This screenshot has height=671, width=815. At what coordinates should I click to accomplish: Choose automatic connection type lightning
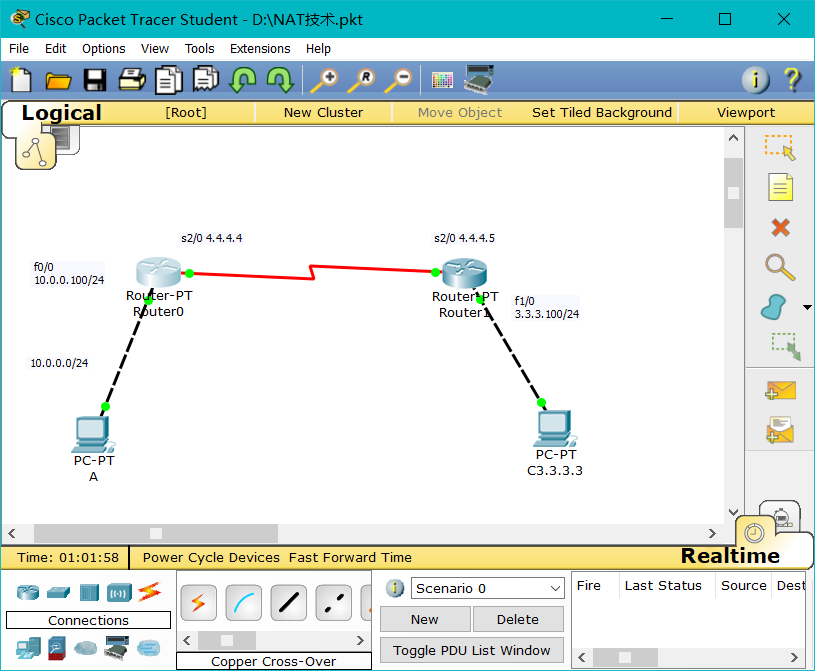click(x=199, y=603)
